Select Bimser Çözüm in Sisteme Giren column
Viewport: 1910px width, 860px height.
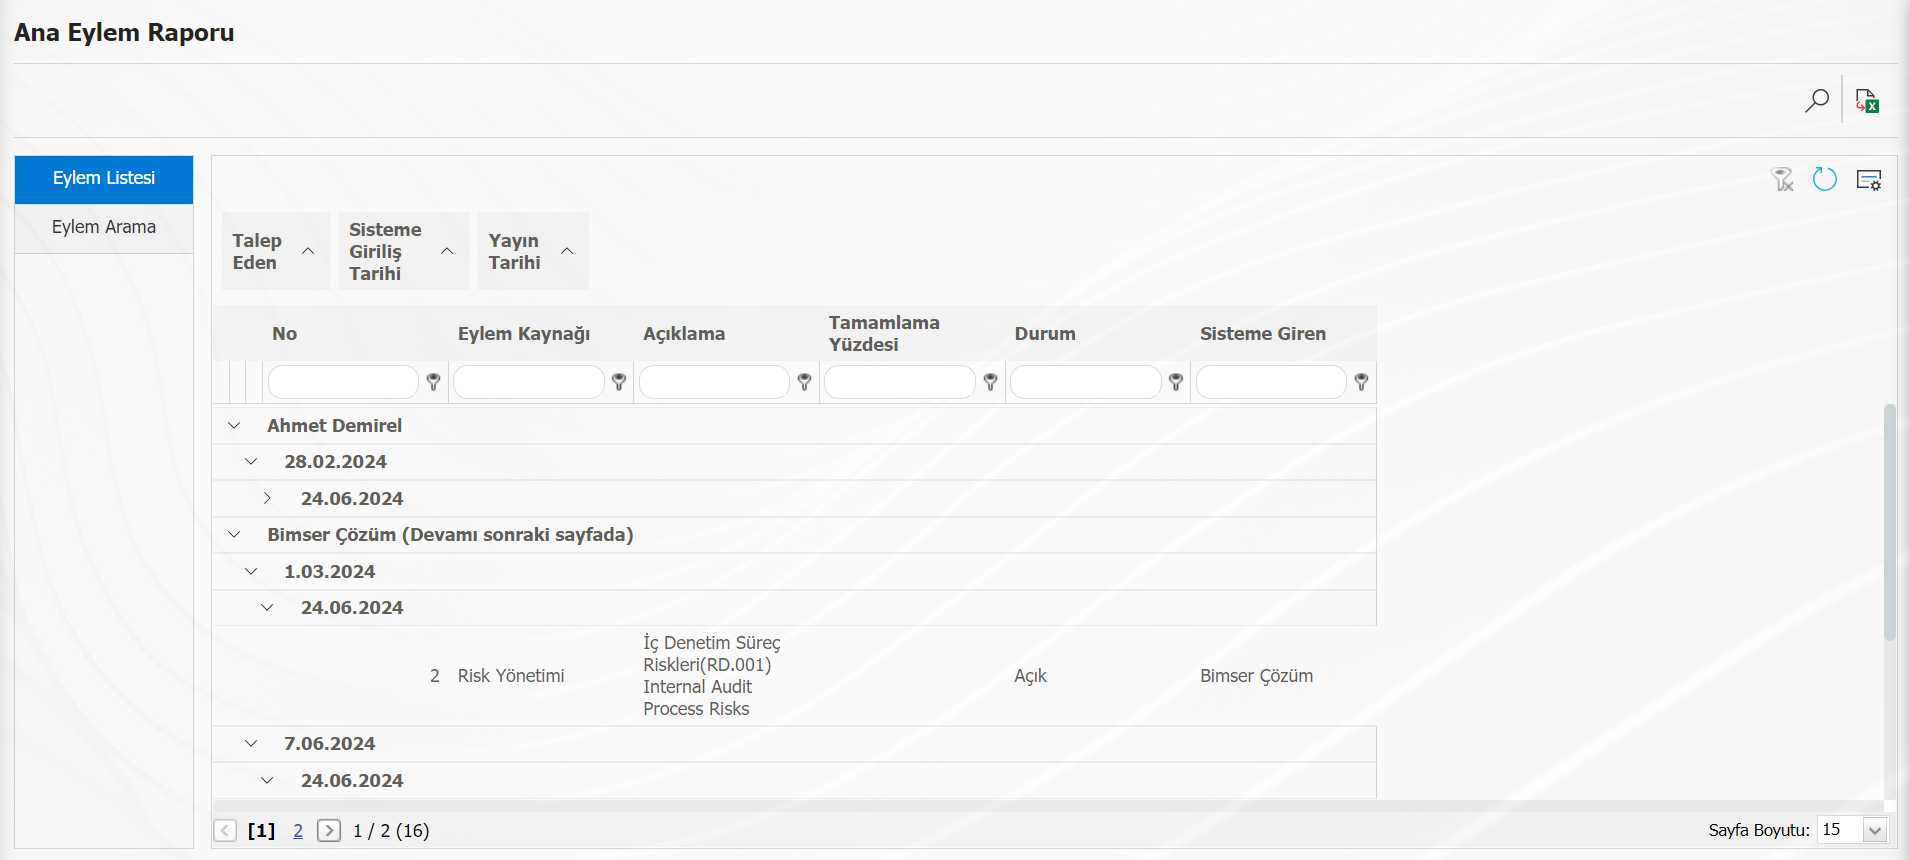click(1257, 676)
